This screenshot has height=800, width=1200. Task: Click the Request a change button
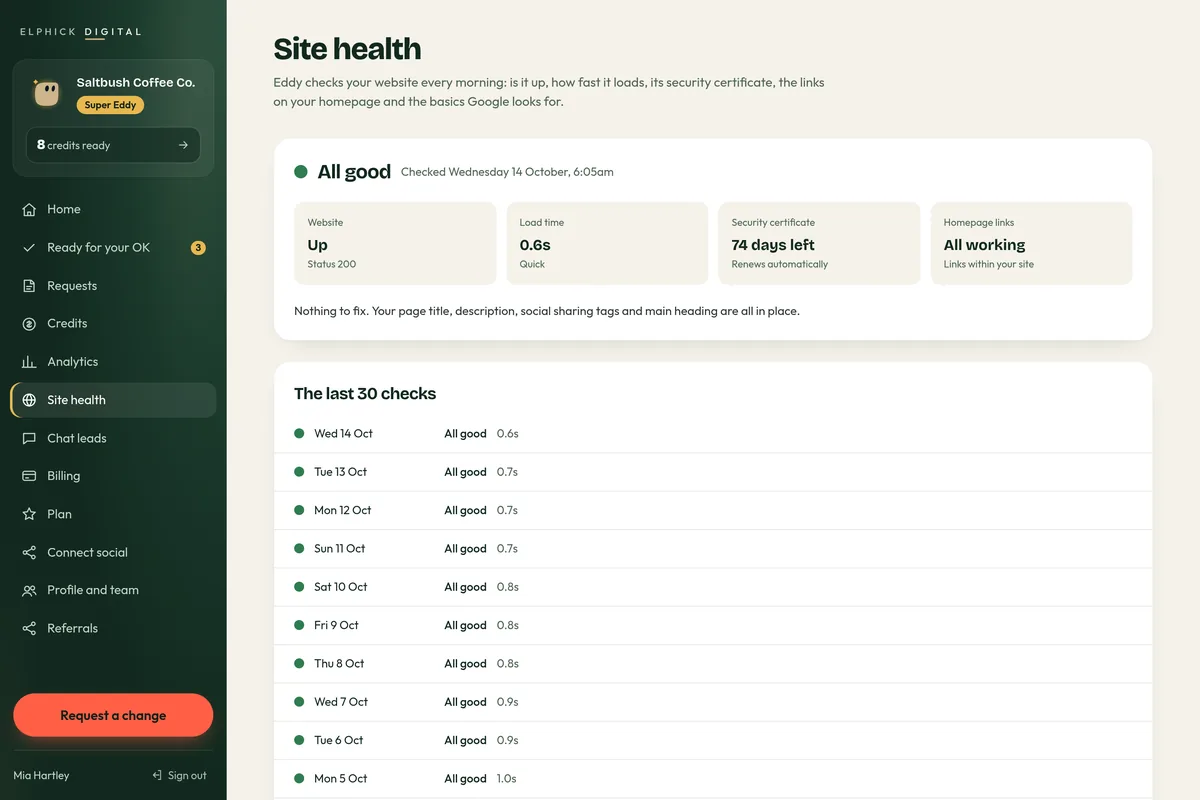click(113, 715)
